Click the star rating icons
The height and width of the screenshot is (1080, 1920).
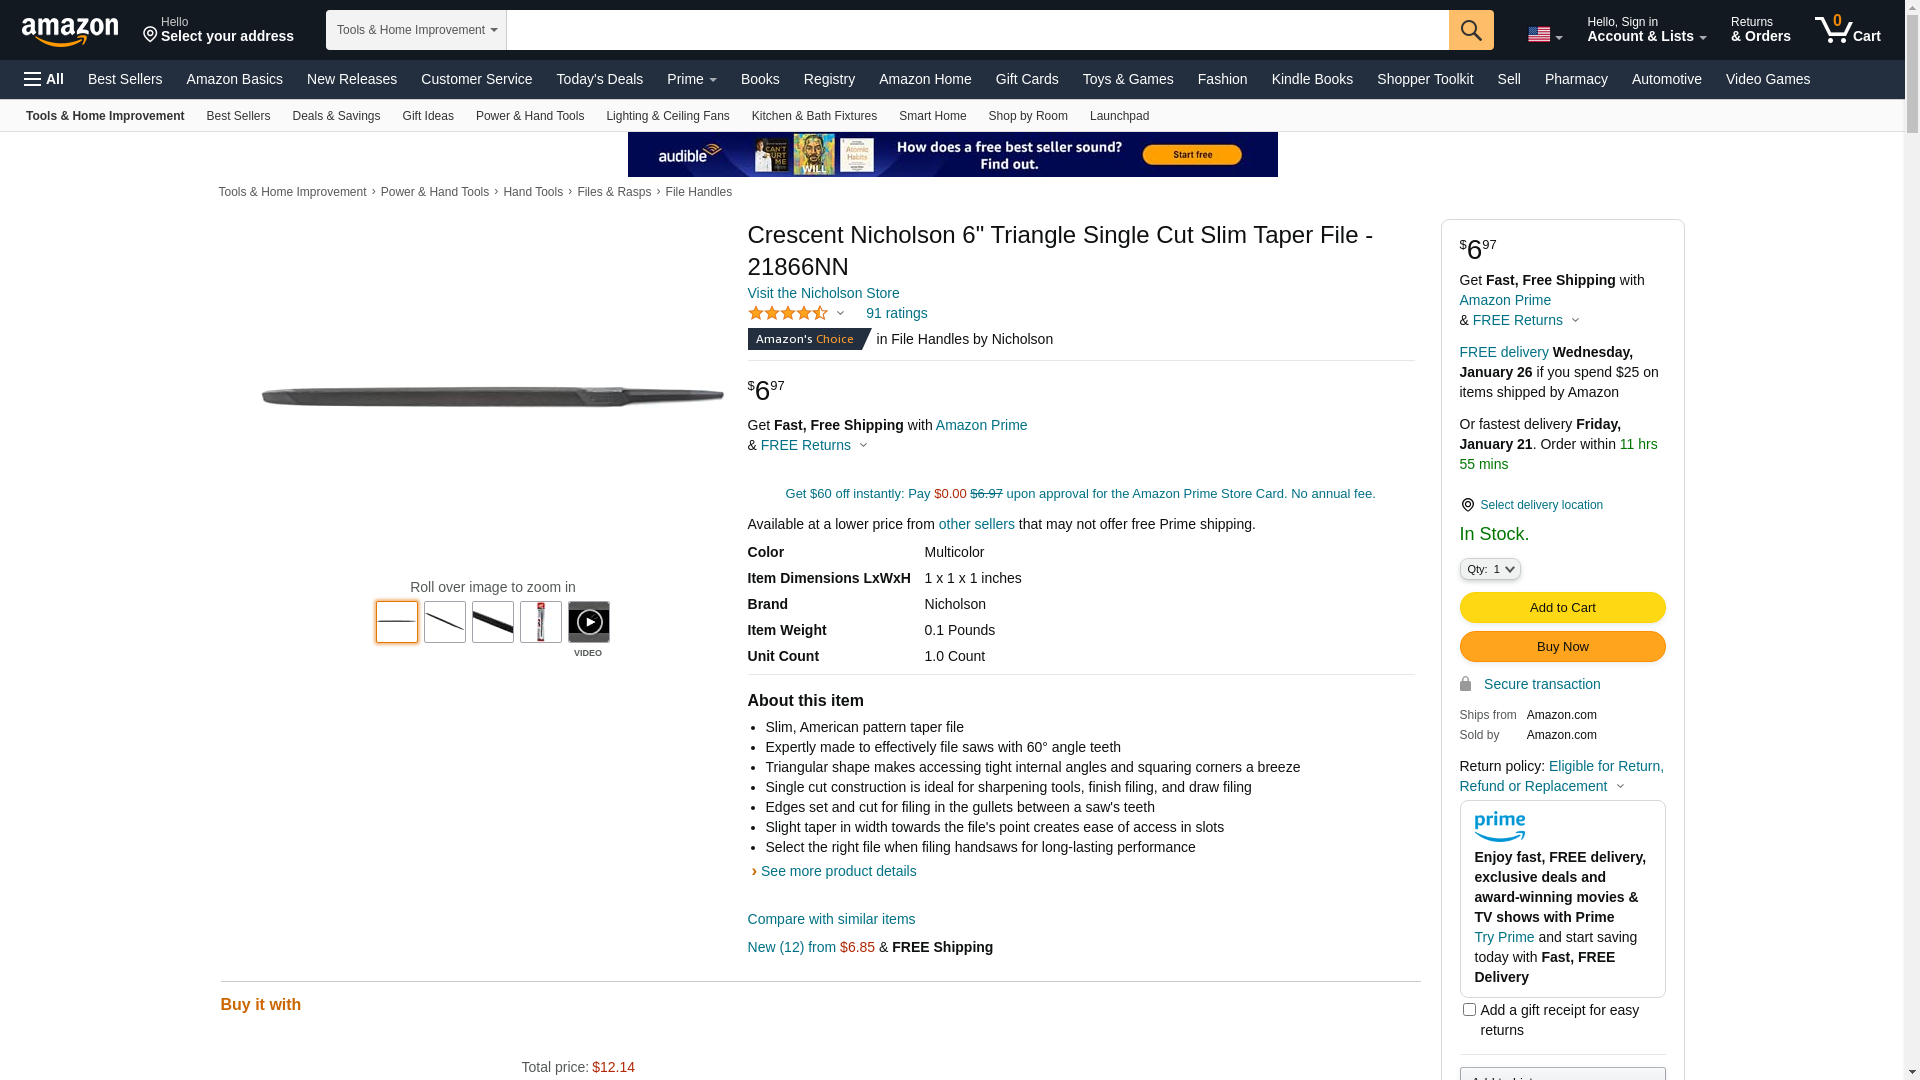[788, 313]
